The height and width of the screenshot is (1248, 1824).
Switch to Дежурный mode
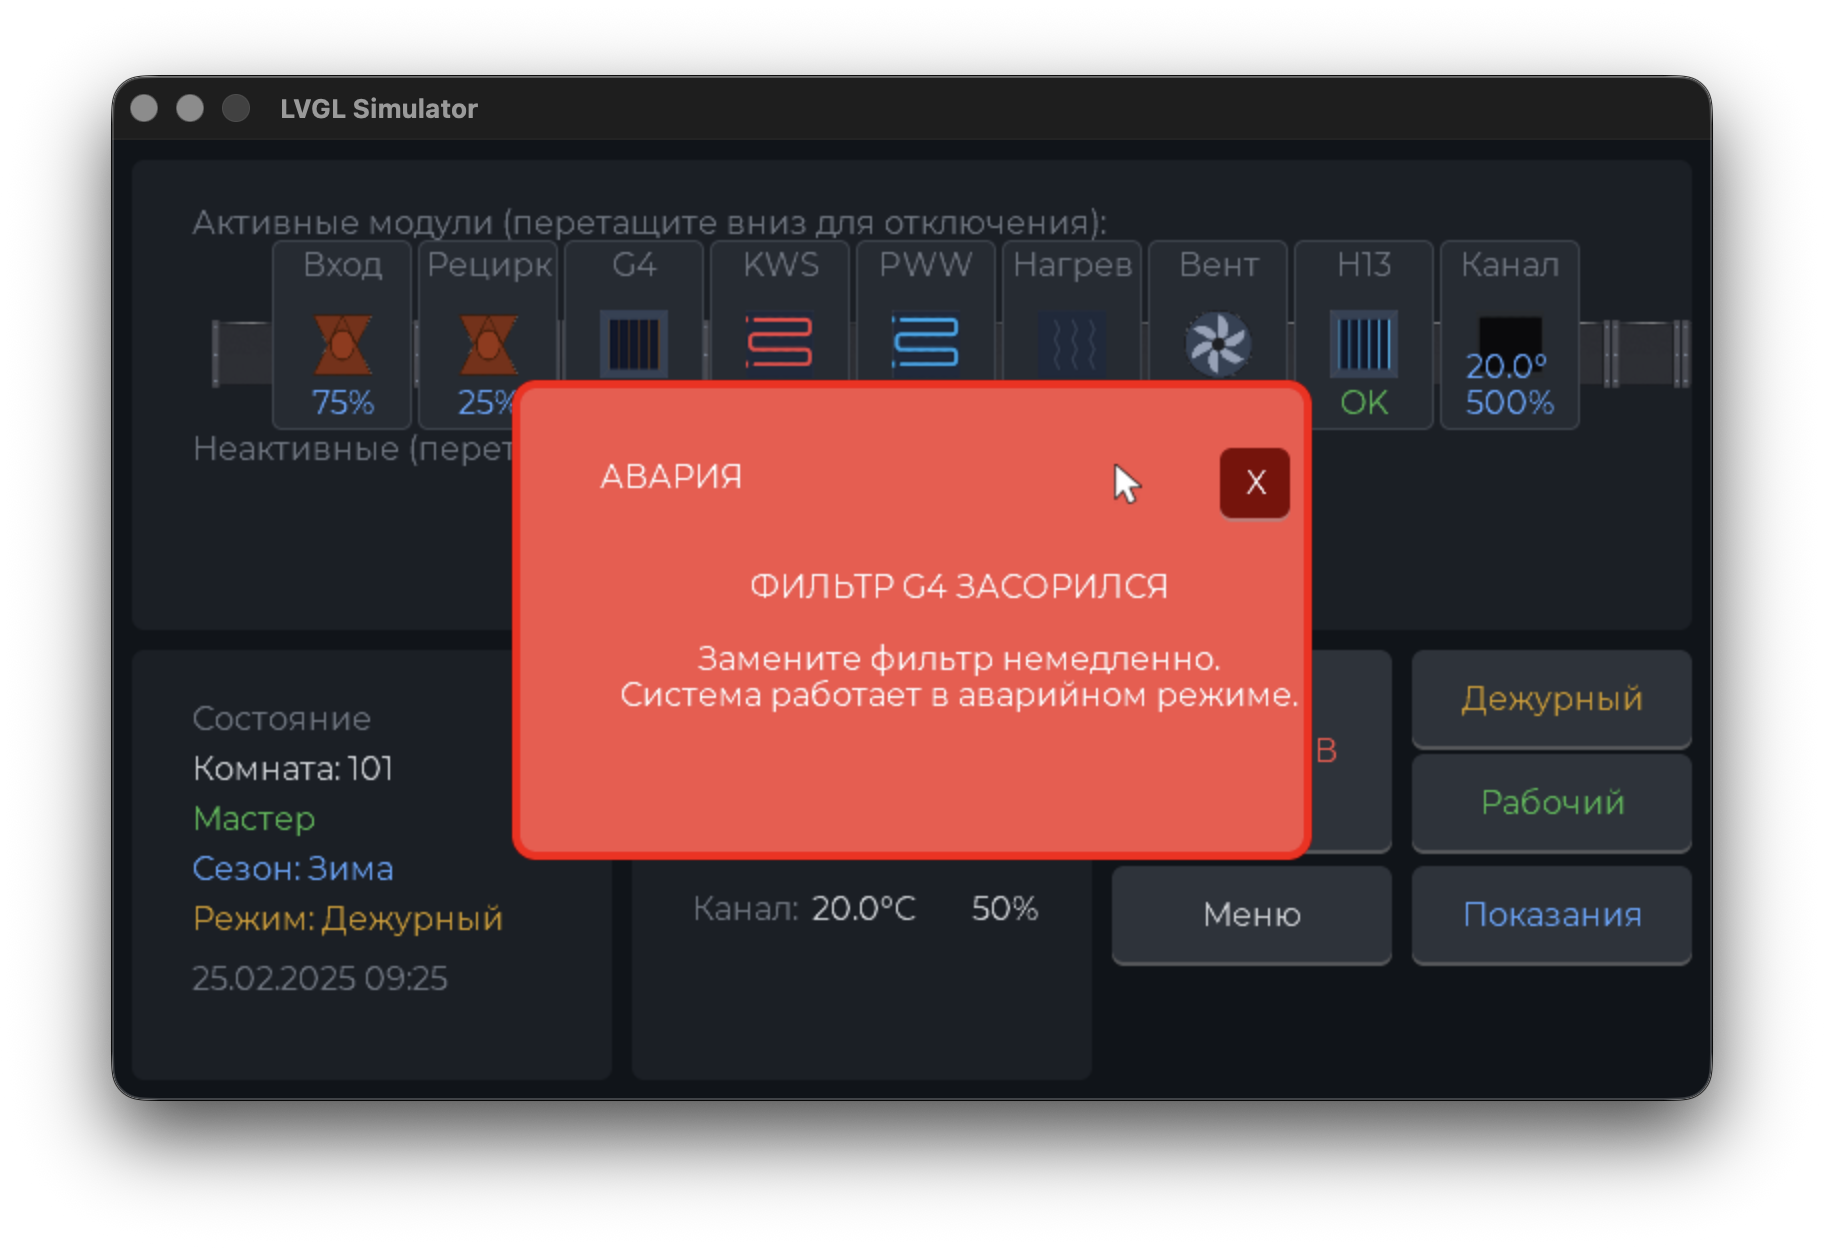[1551, 699]
